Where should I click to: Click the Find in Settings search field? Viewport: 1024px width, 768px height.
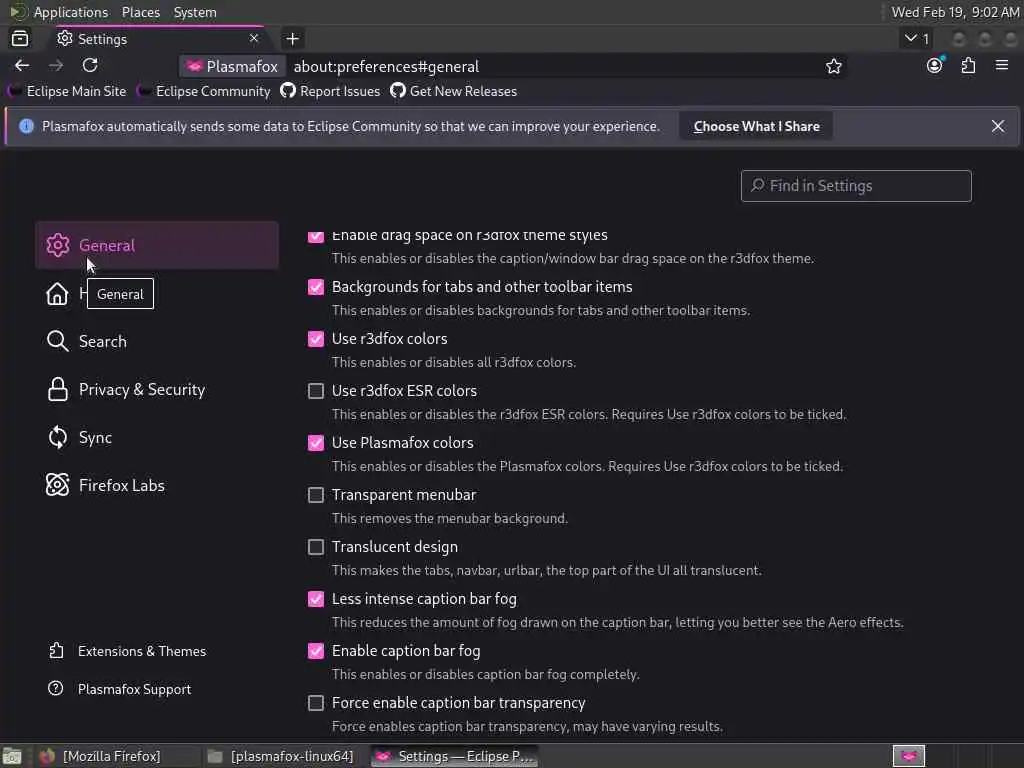[x=856, y=186]
